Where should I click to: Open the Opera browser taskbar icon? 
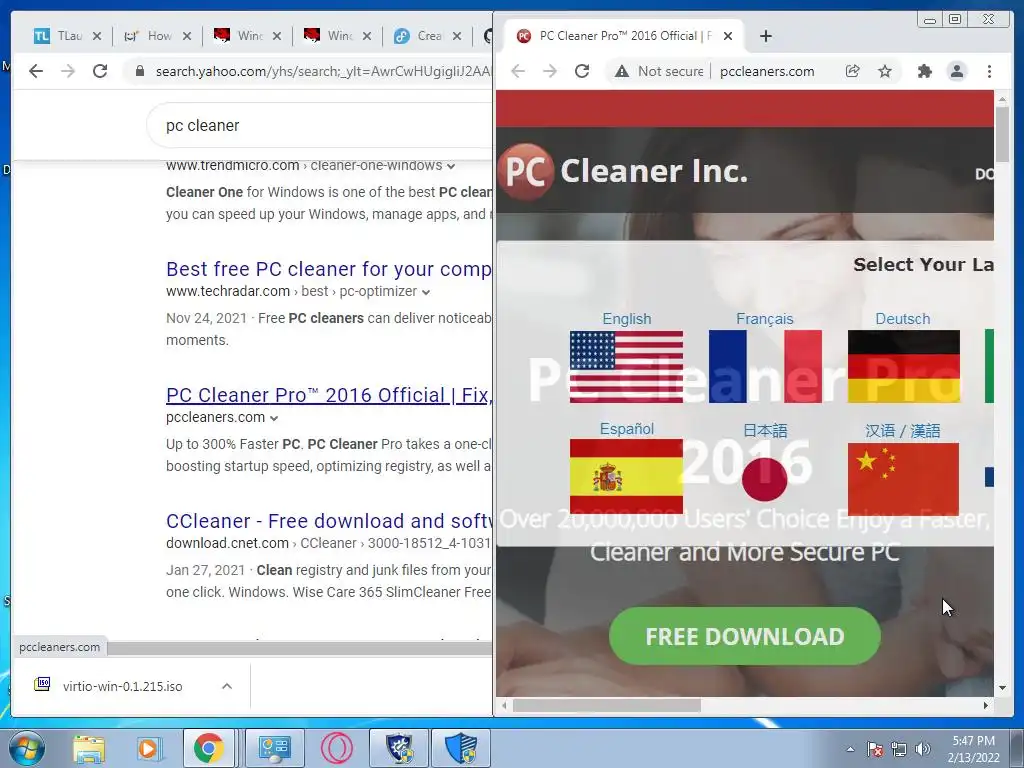(337, 748)
